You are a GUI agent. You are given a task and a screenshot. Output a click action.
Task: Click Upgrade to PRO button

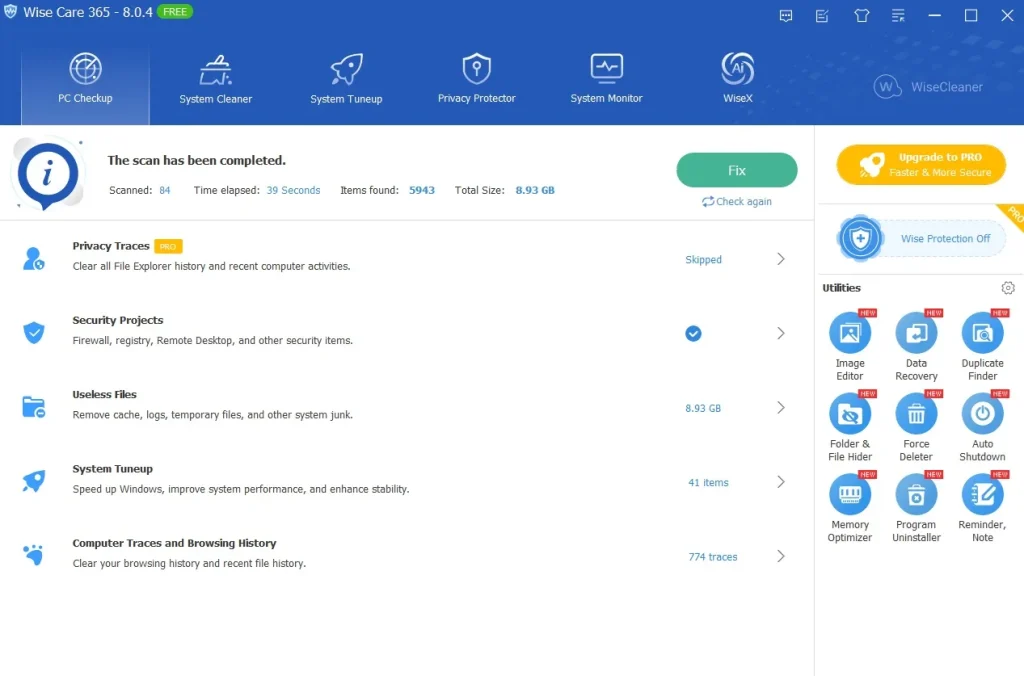(921, 165)
